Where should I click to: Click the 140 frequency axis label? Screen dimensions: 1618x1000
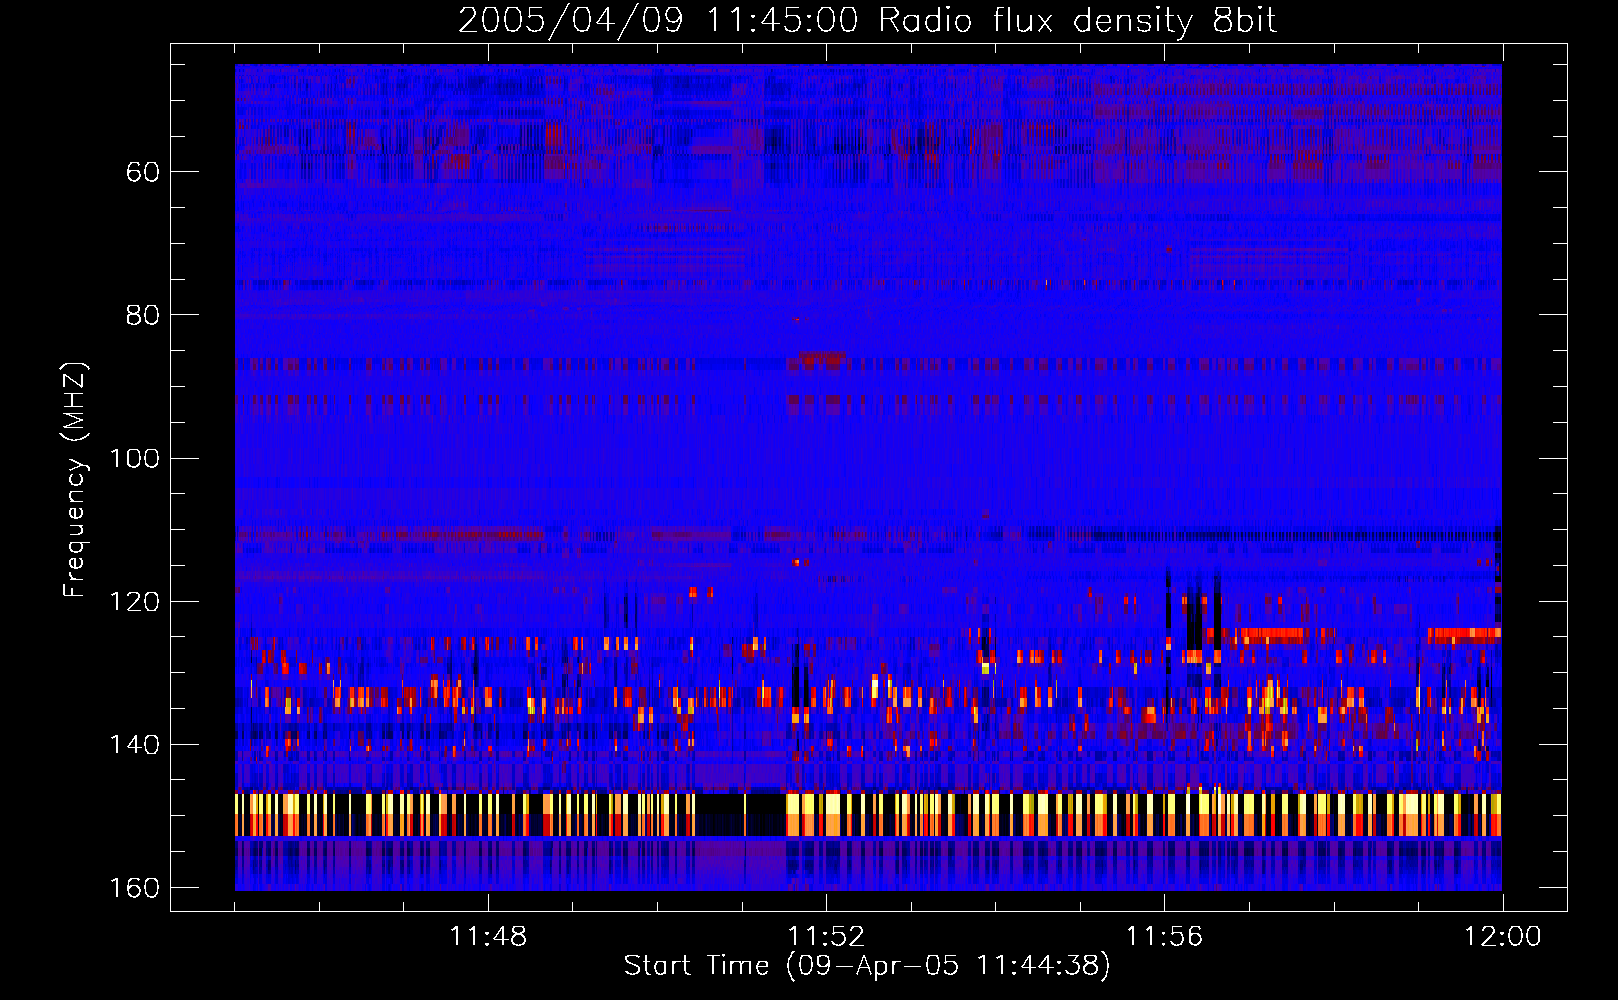[134, 744]
